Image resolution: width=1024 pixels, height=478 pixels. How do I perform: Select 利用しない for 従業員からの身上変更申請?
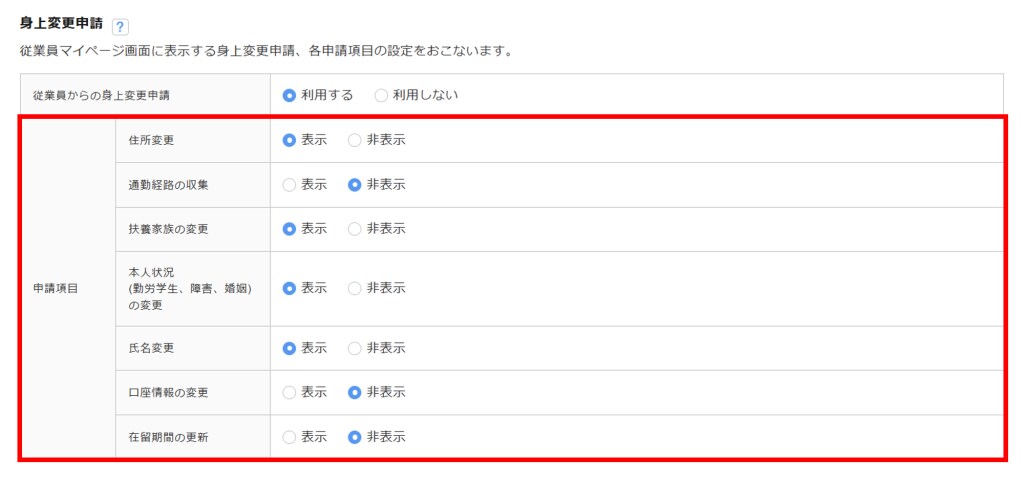point(381,96)
